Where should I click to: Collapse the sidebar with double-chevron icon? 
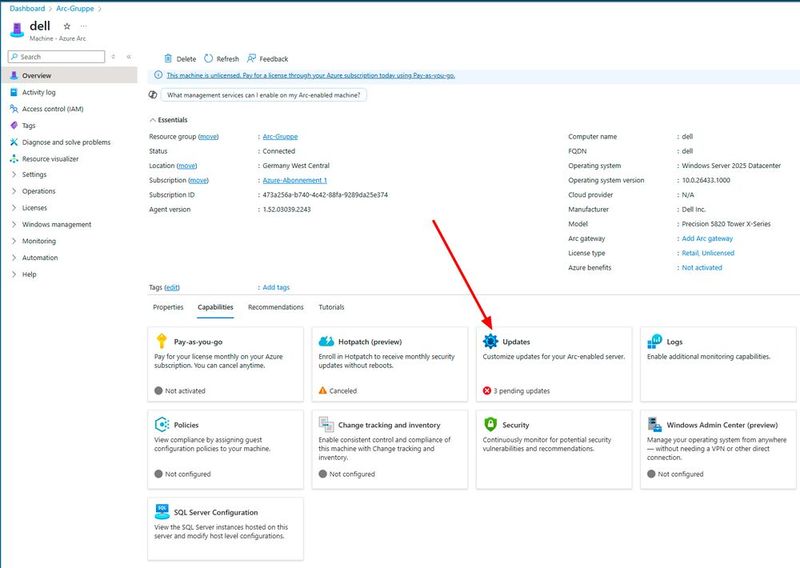pos(129,57)
